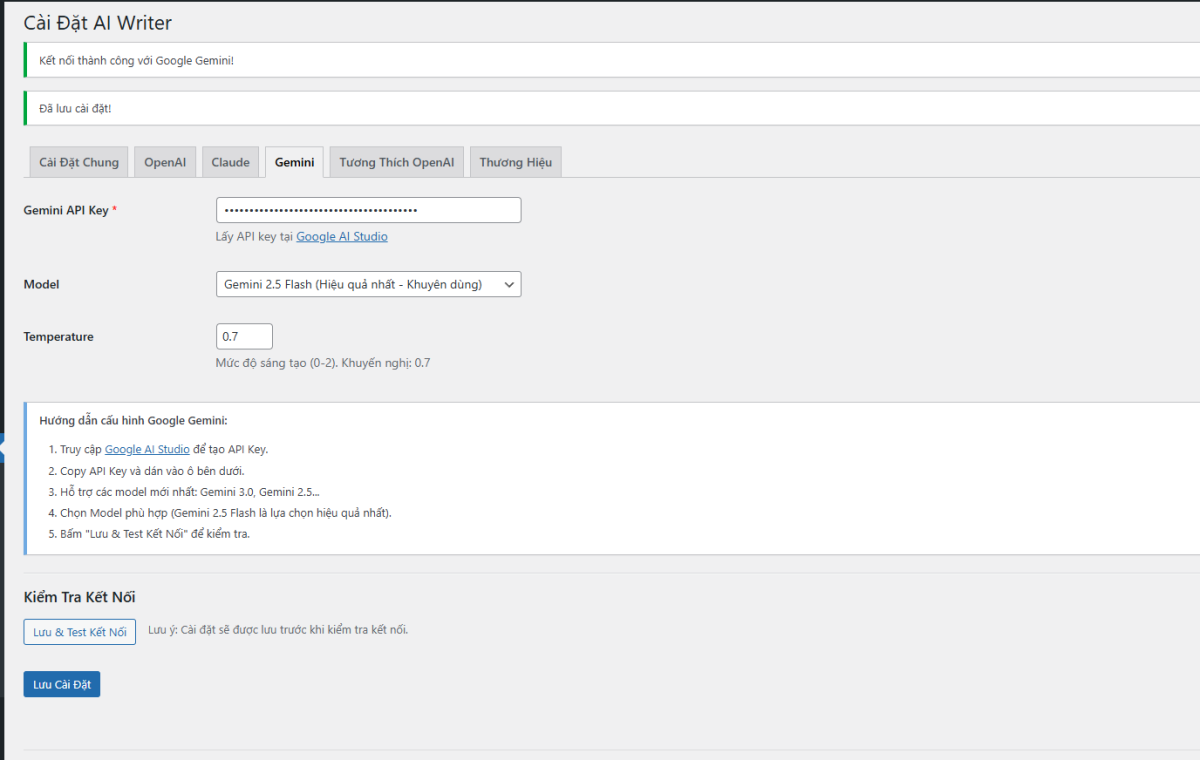
Task: Go to the Tương Thích OpenAI tab
Action: [396, 162]
